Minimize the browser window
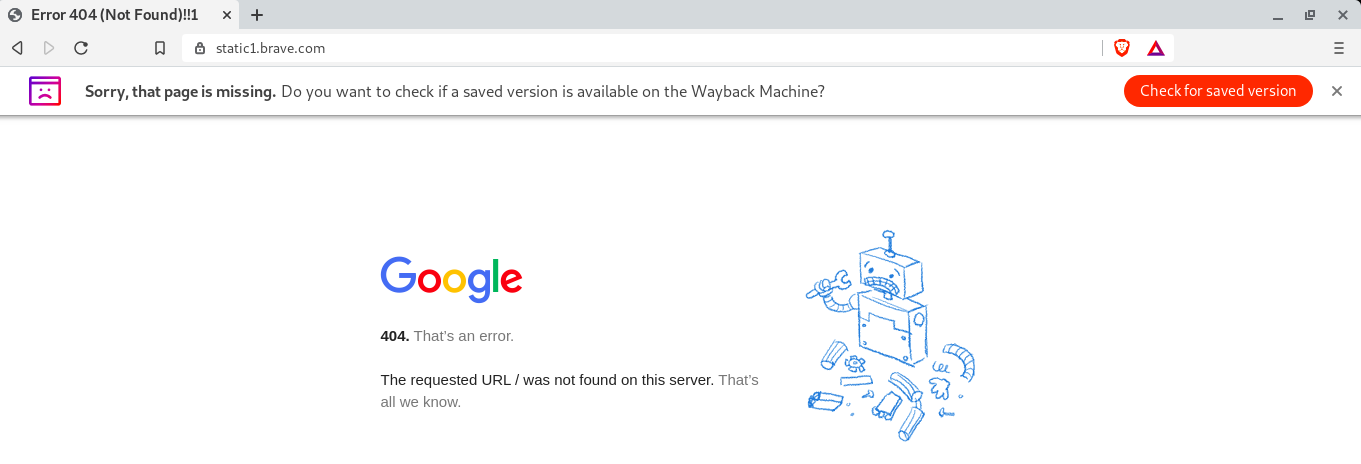 click(1278, 15)
